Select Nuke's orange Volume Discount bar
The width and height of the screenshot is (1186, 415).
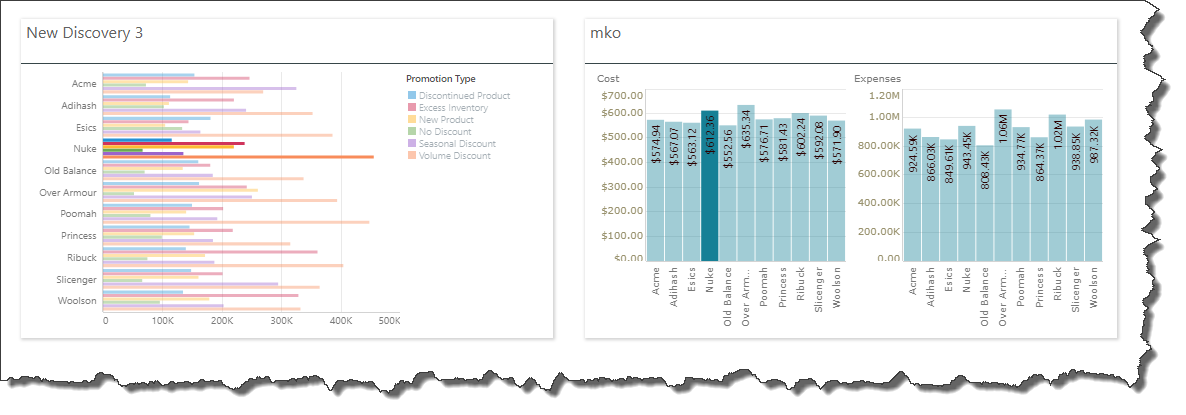[x=238, y=157]
